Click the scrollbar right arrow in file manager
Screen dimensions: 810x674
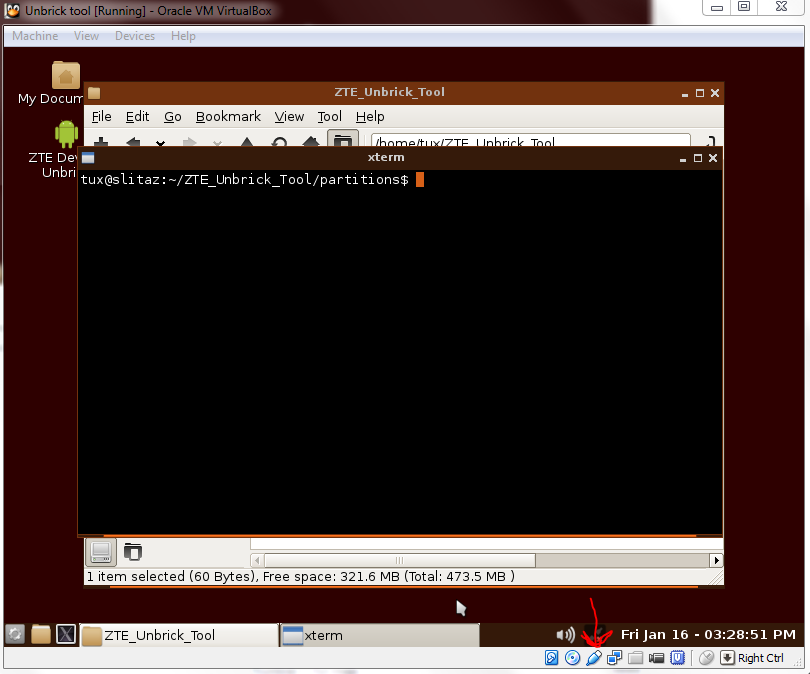click(716, 560)
